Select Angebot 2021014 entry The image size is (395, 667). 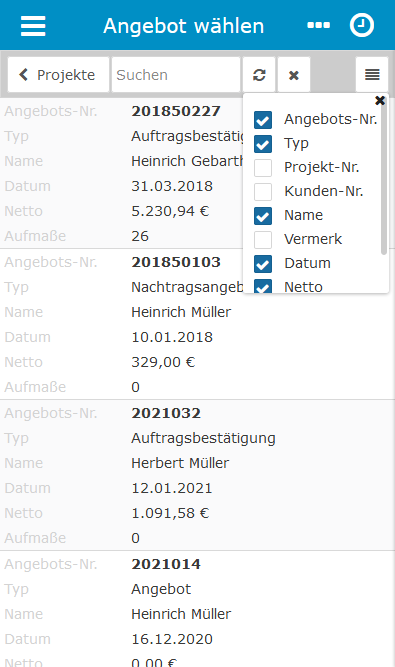[197, 609]
